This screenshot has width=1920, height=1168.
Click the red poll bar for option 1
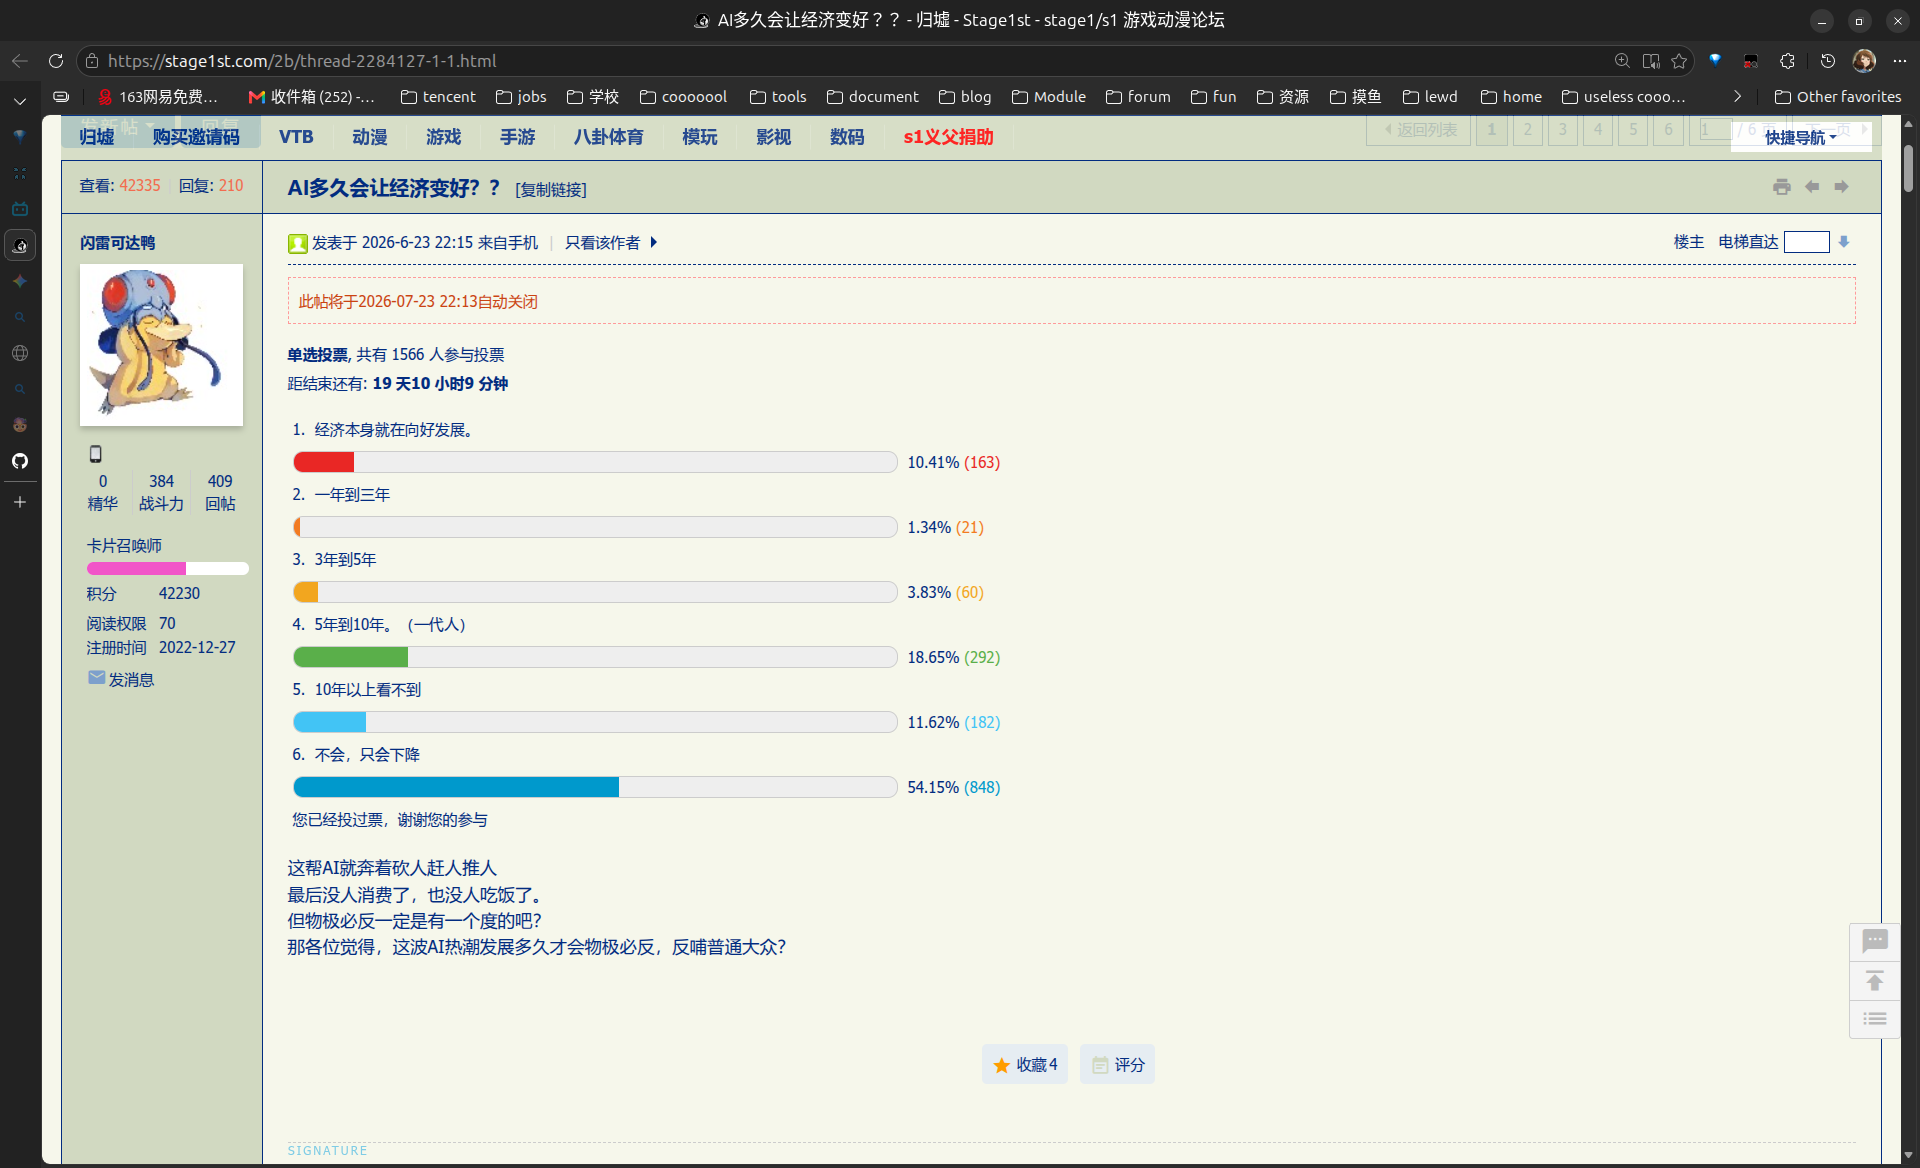[x=324, y=462]
